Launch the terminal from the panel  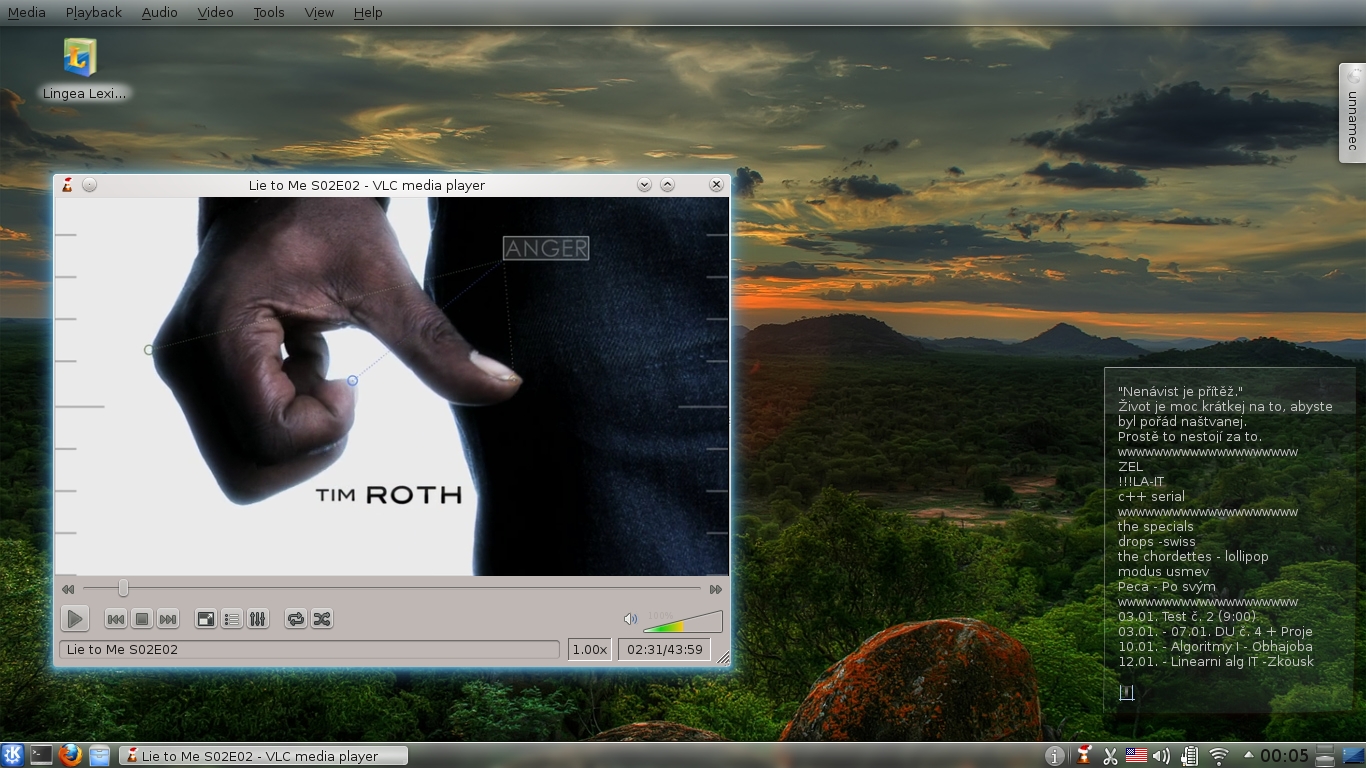[x=41, y=755]
